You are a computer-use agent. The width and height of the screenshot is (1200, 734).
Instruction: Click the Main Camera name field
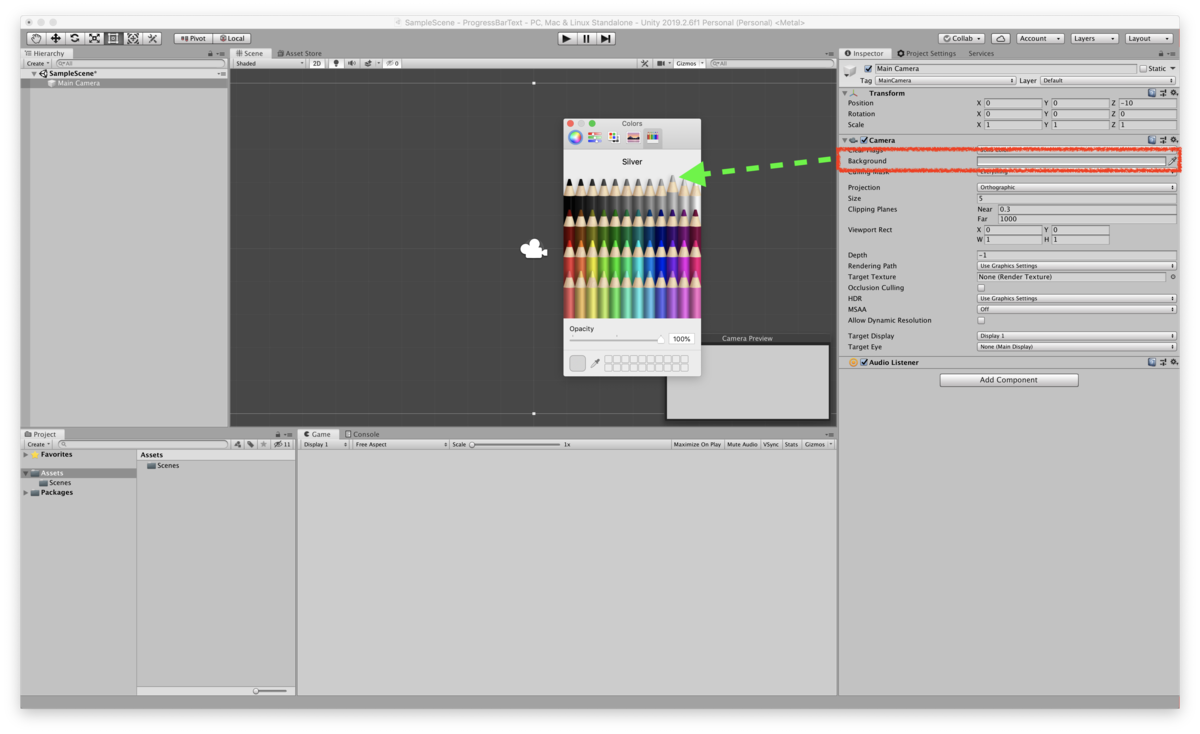coord(1005,69)
